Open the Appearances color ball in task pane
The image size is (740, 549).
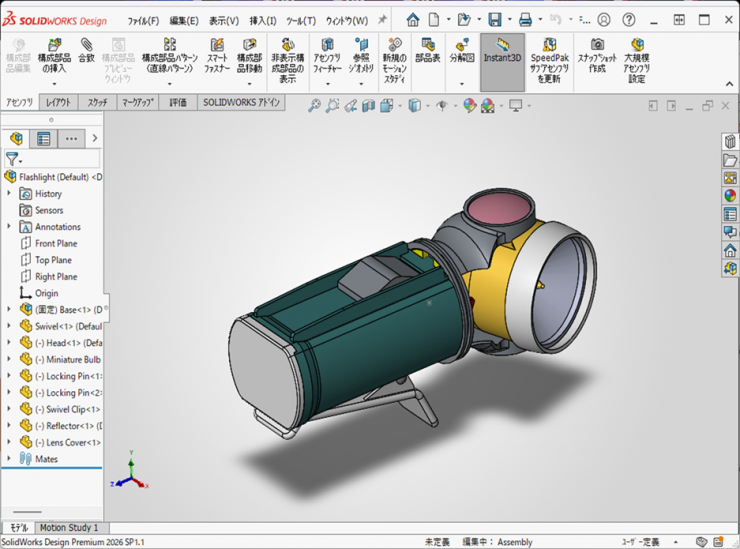pyautogui.click(x=730, y=196)
